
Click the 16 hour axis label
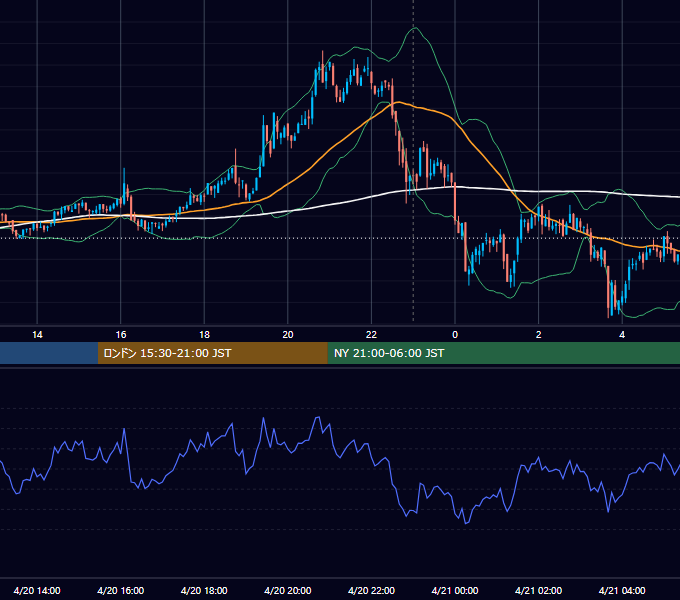click(x=121, y=335)
